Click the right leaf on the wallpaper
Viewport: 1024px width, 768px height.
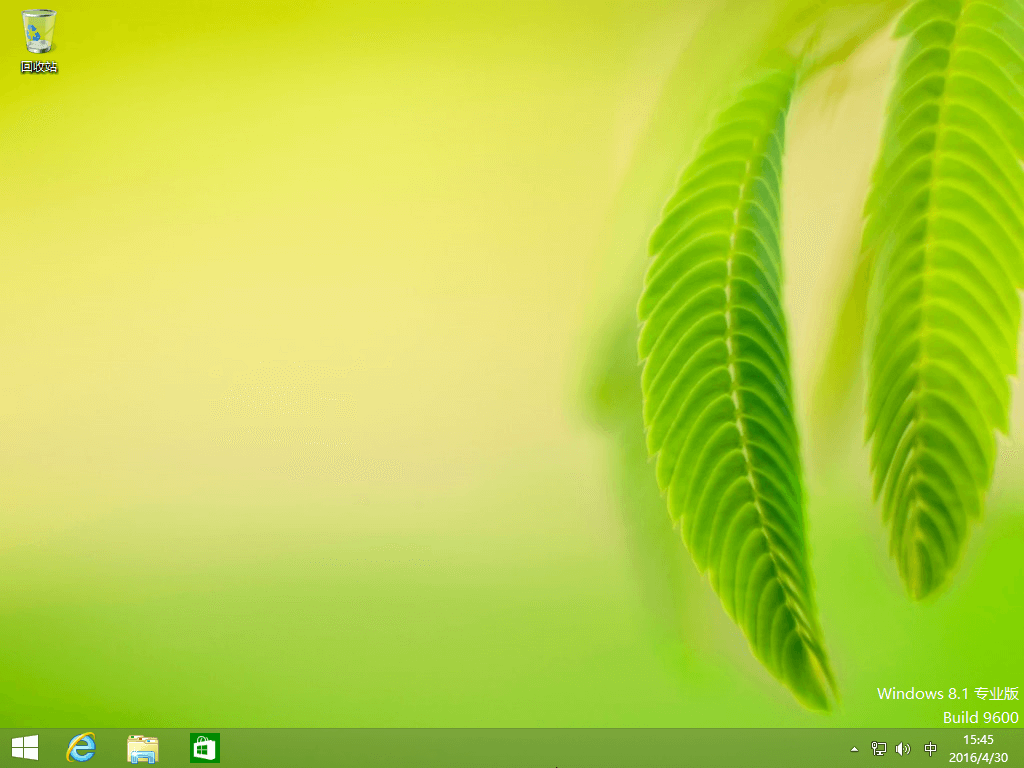pos(940,294)
